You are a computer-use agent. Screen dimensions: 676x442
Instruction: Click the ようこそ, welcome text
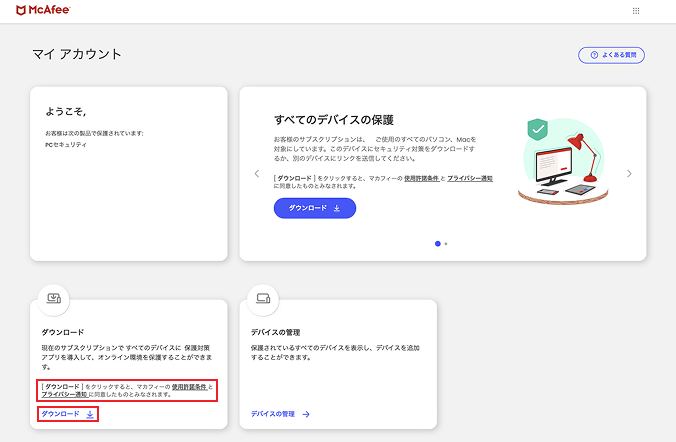pyautogui.click(x=66, y=112)
